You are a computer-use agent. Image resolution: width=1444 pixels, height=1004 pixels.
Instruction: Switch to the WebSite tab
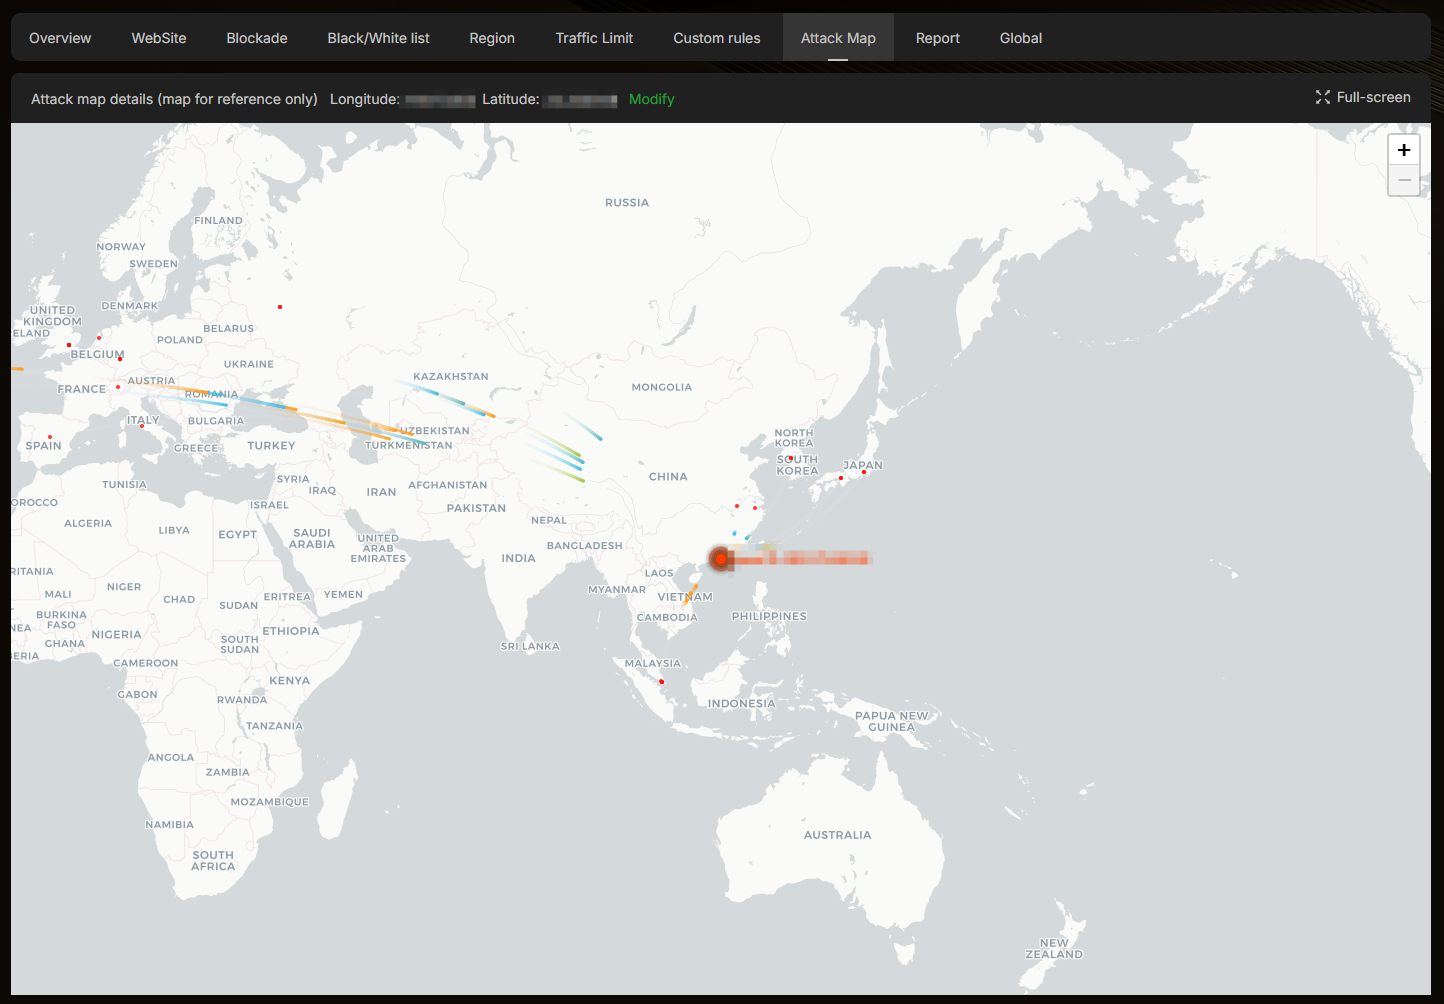(159, 38)
